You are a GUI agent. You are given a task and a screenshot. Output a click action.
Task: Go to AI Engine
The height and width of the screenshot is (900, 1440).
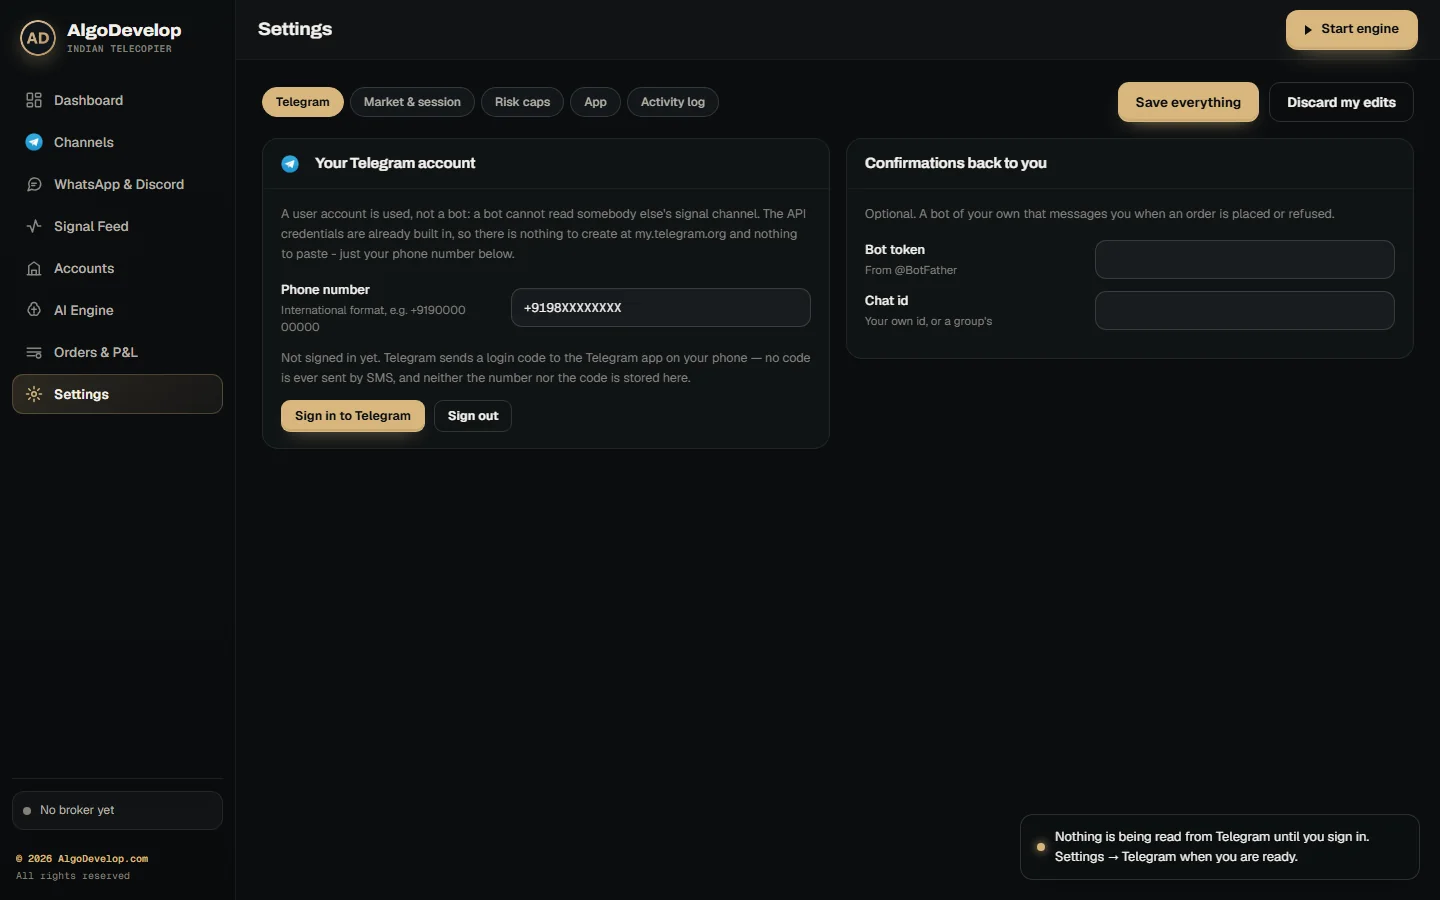coord(117,310)
